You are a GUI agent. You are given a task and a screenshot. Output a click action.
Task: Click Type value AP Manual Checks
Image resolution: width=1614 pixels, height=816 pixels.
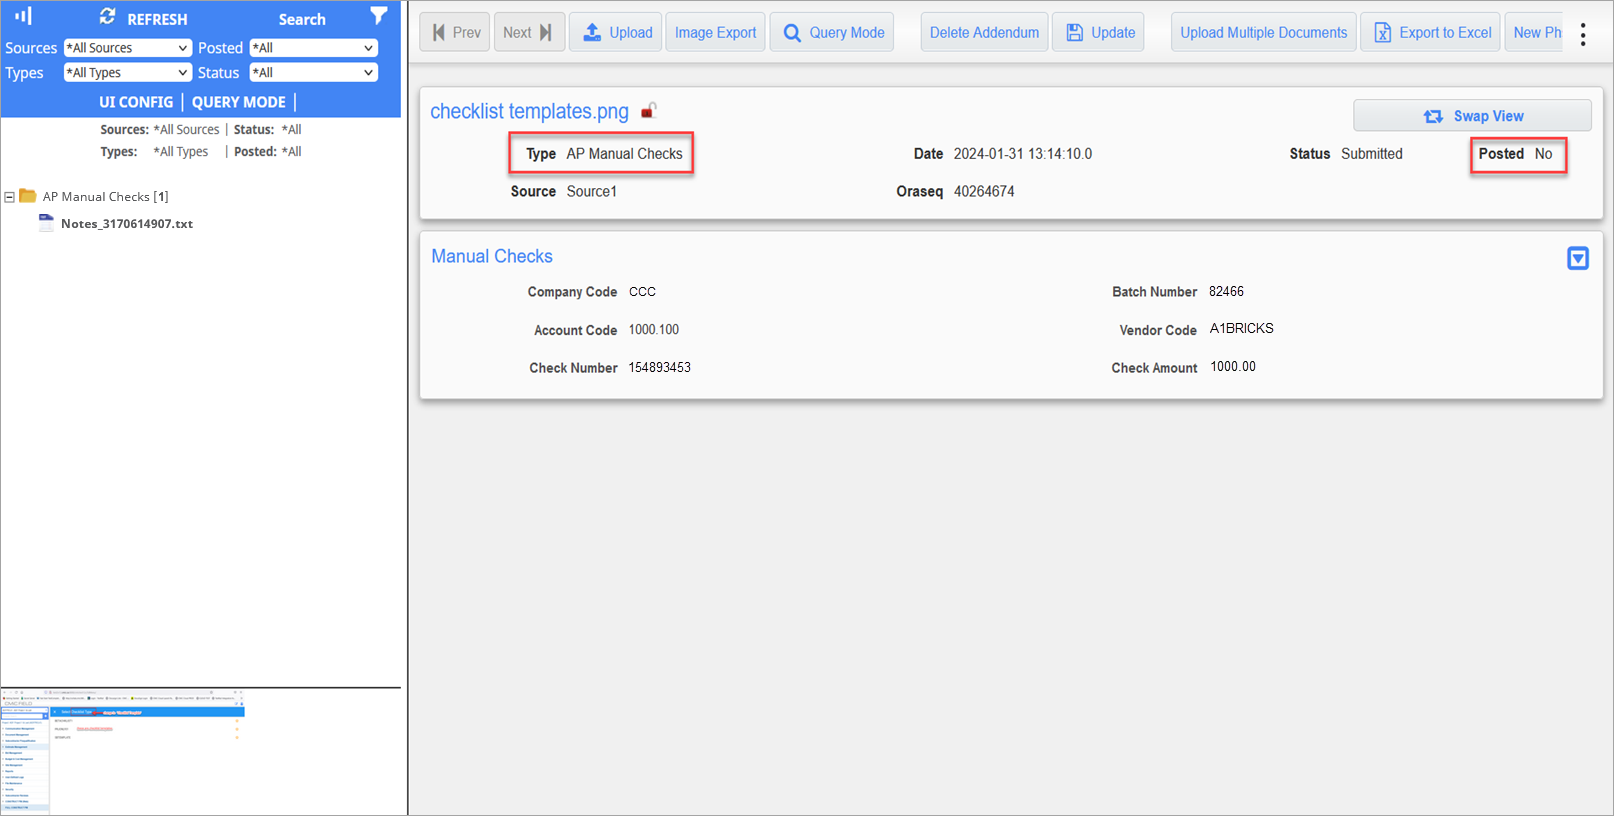[624, 154]
